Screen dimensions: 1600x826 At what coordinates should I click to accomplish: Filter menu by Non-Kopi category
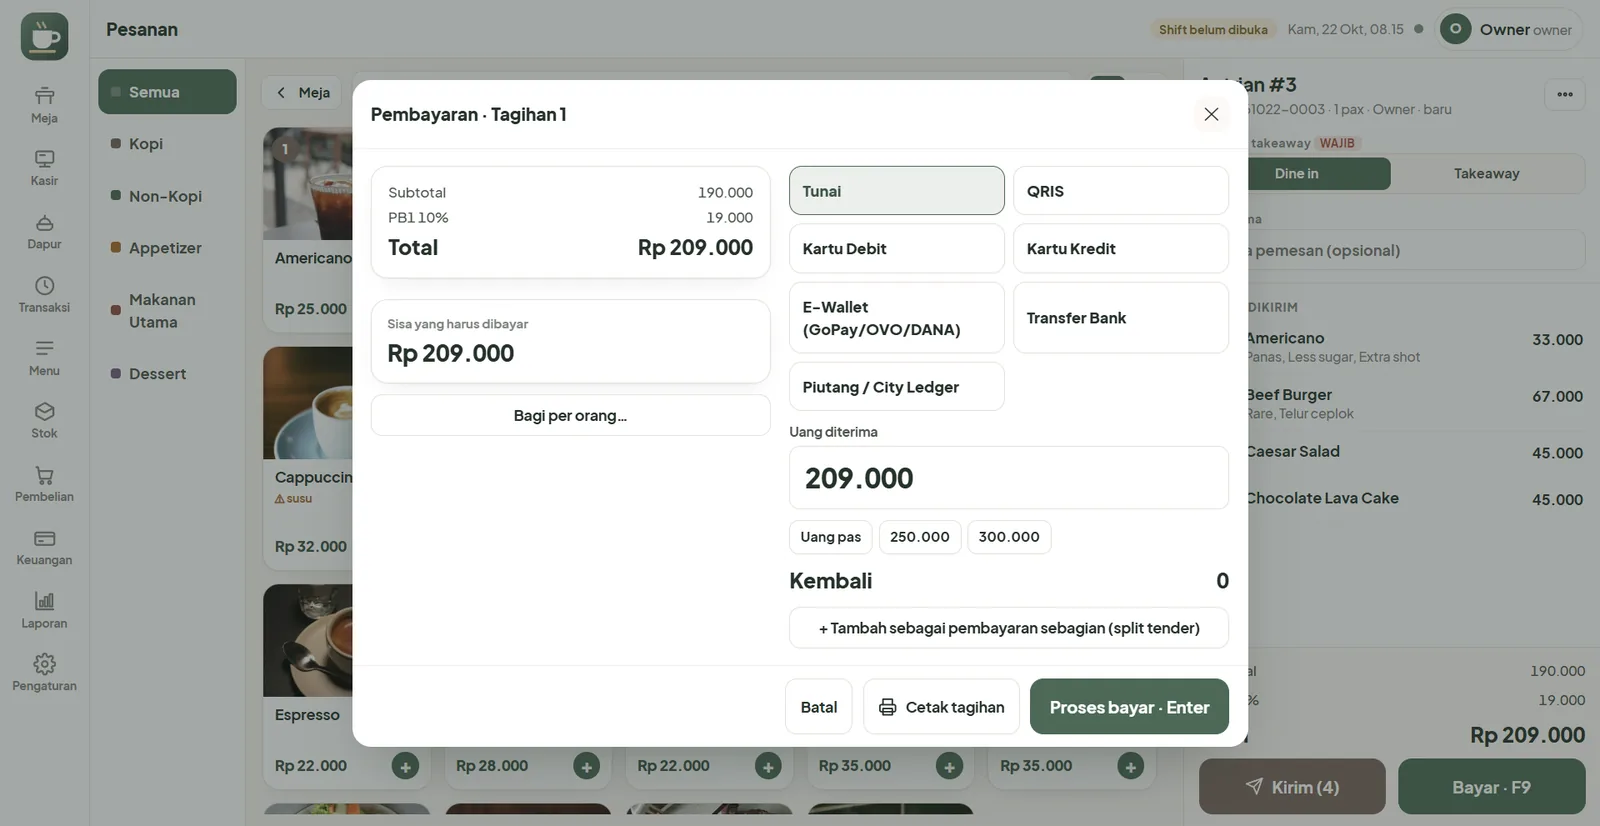click(167, 196)
